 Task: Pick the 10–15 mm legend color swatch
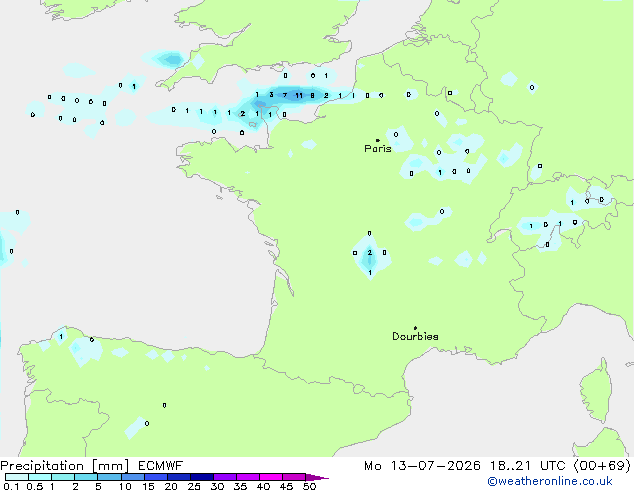point(132,477)
